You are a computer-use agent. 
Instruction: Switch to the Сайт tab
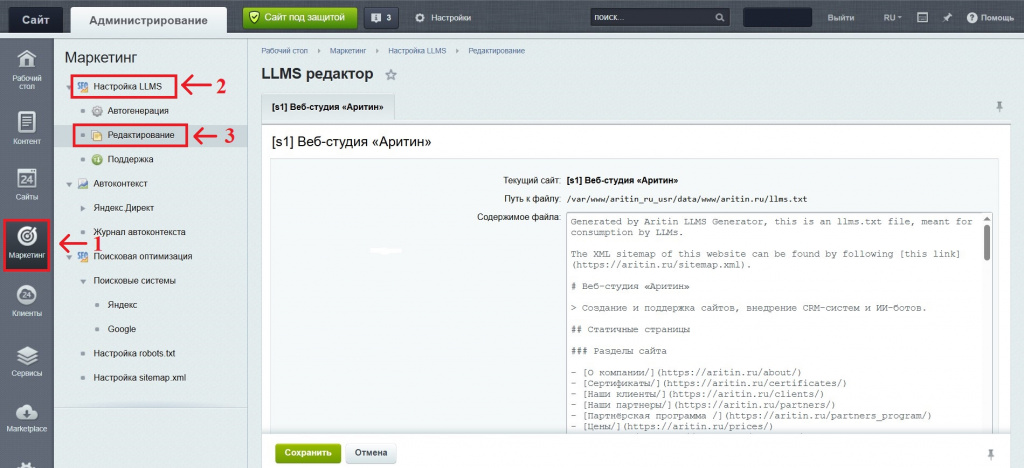click(x=36, y=20)
